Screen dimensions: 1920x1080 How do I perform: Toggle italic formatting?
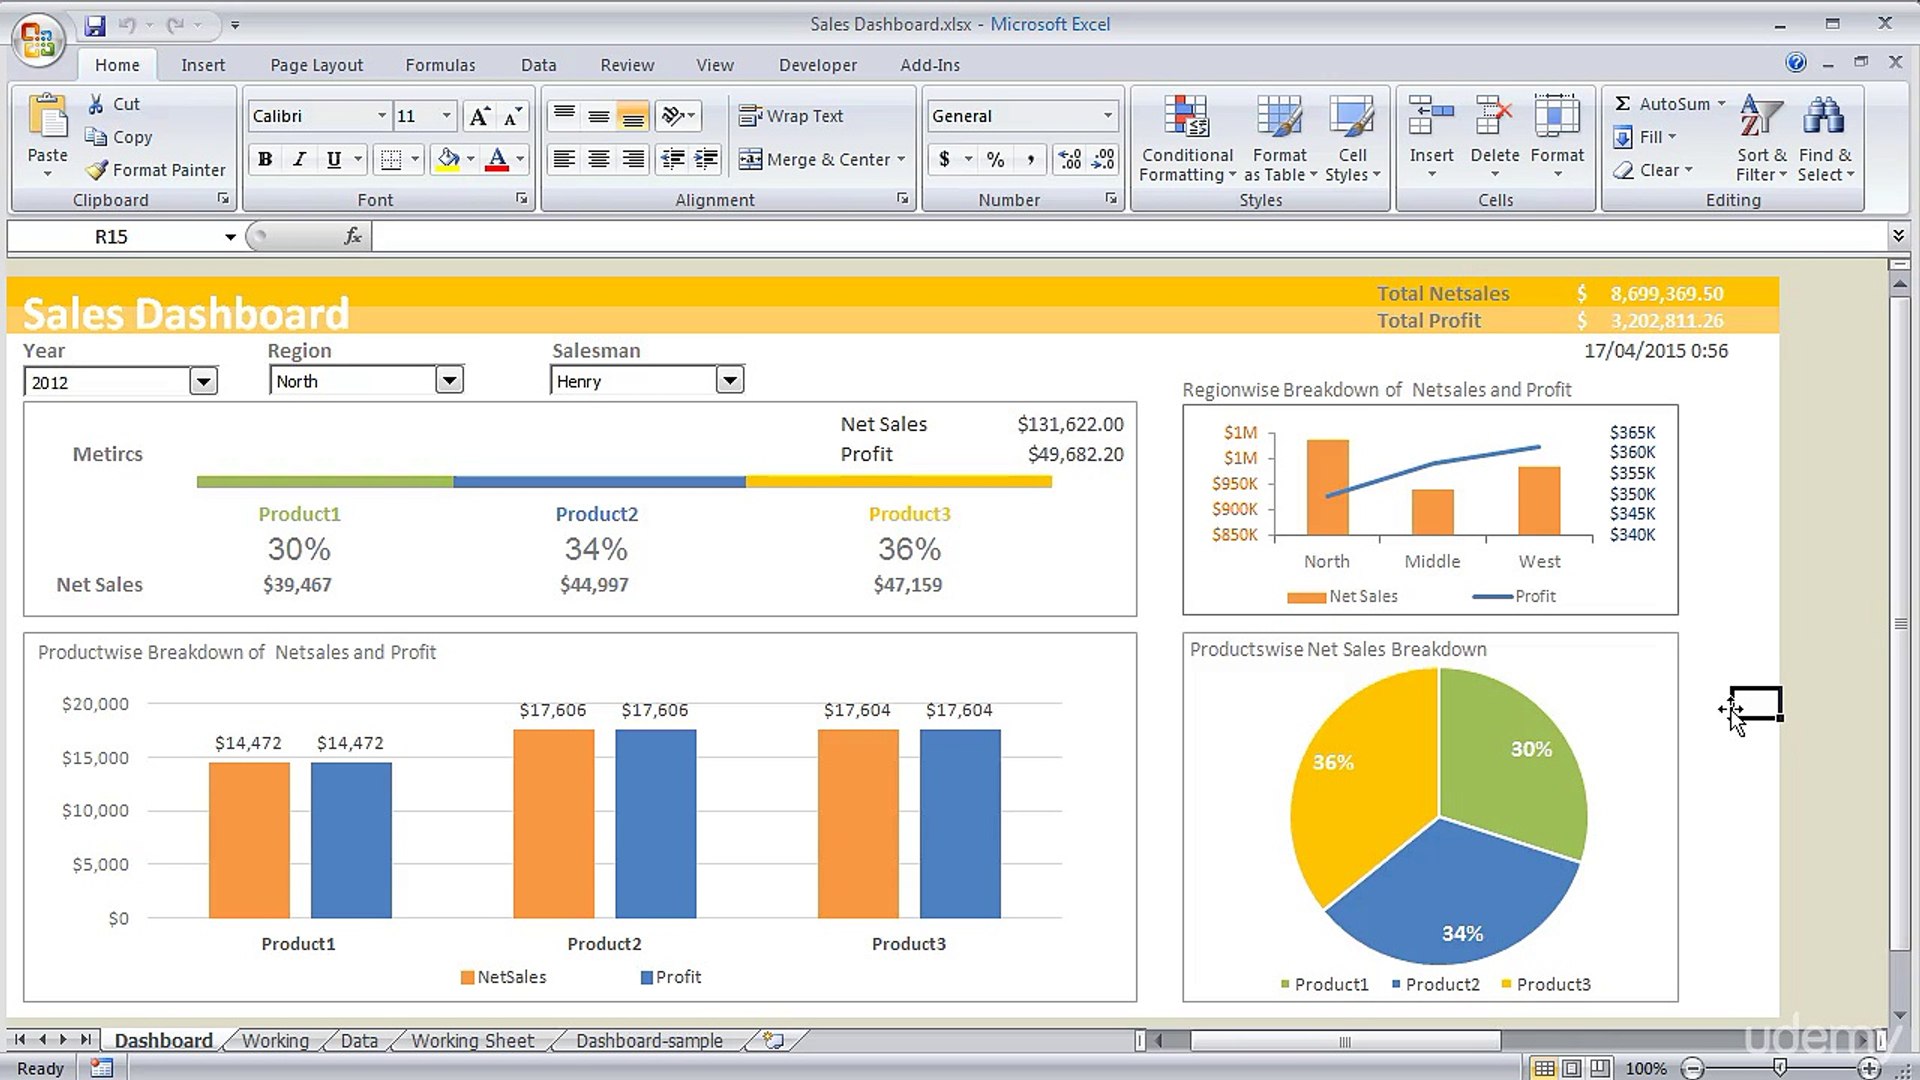pos(298,159)
